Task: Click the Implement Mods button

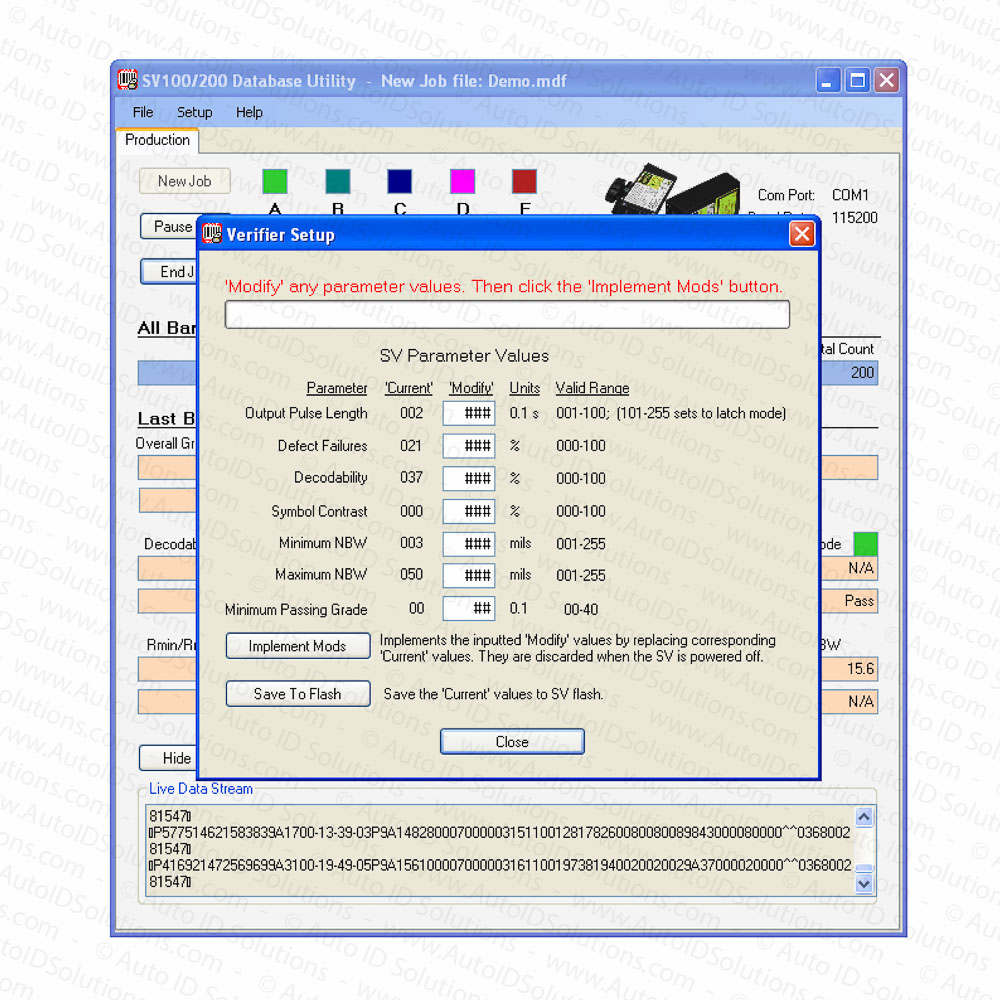Action: (298, 646)
